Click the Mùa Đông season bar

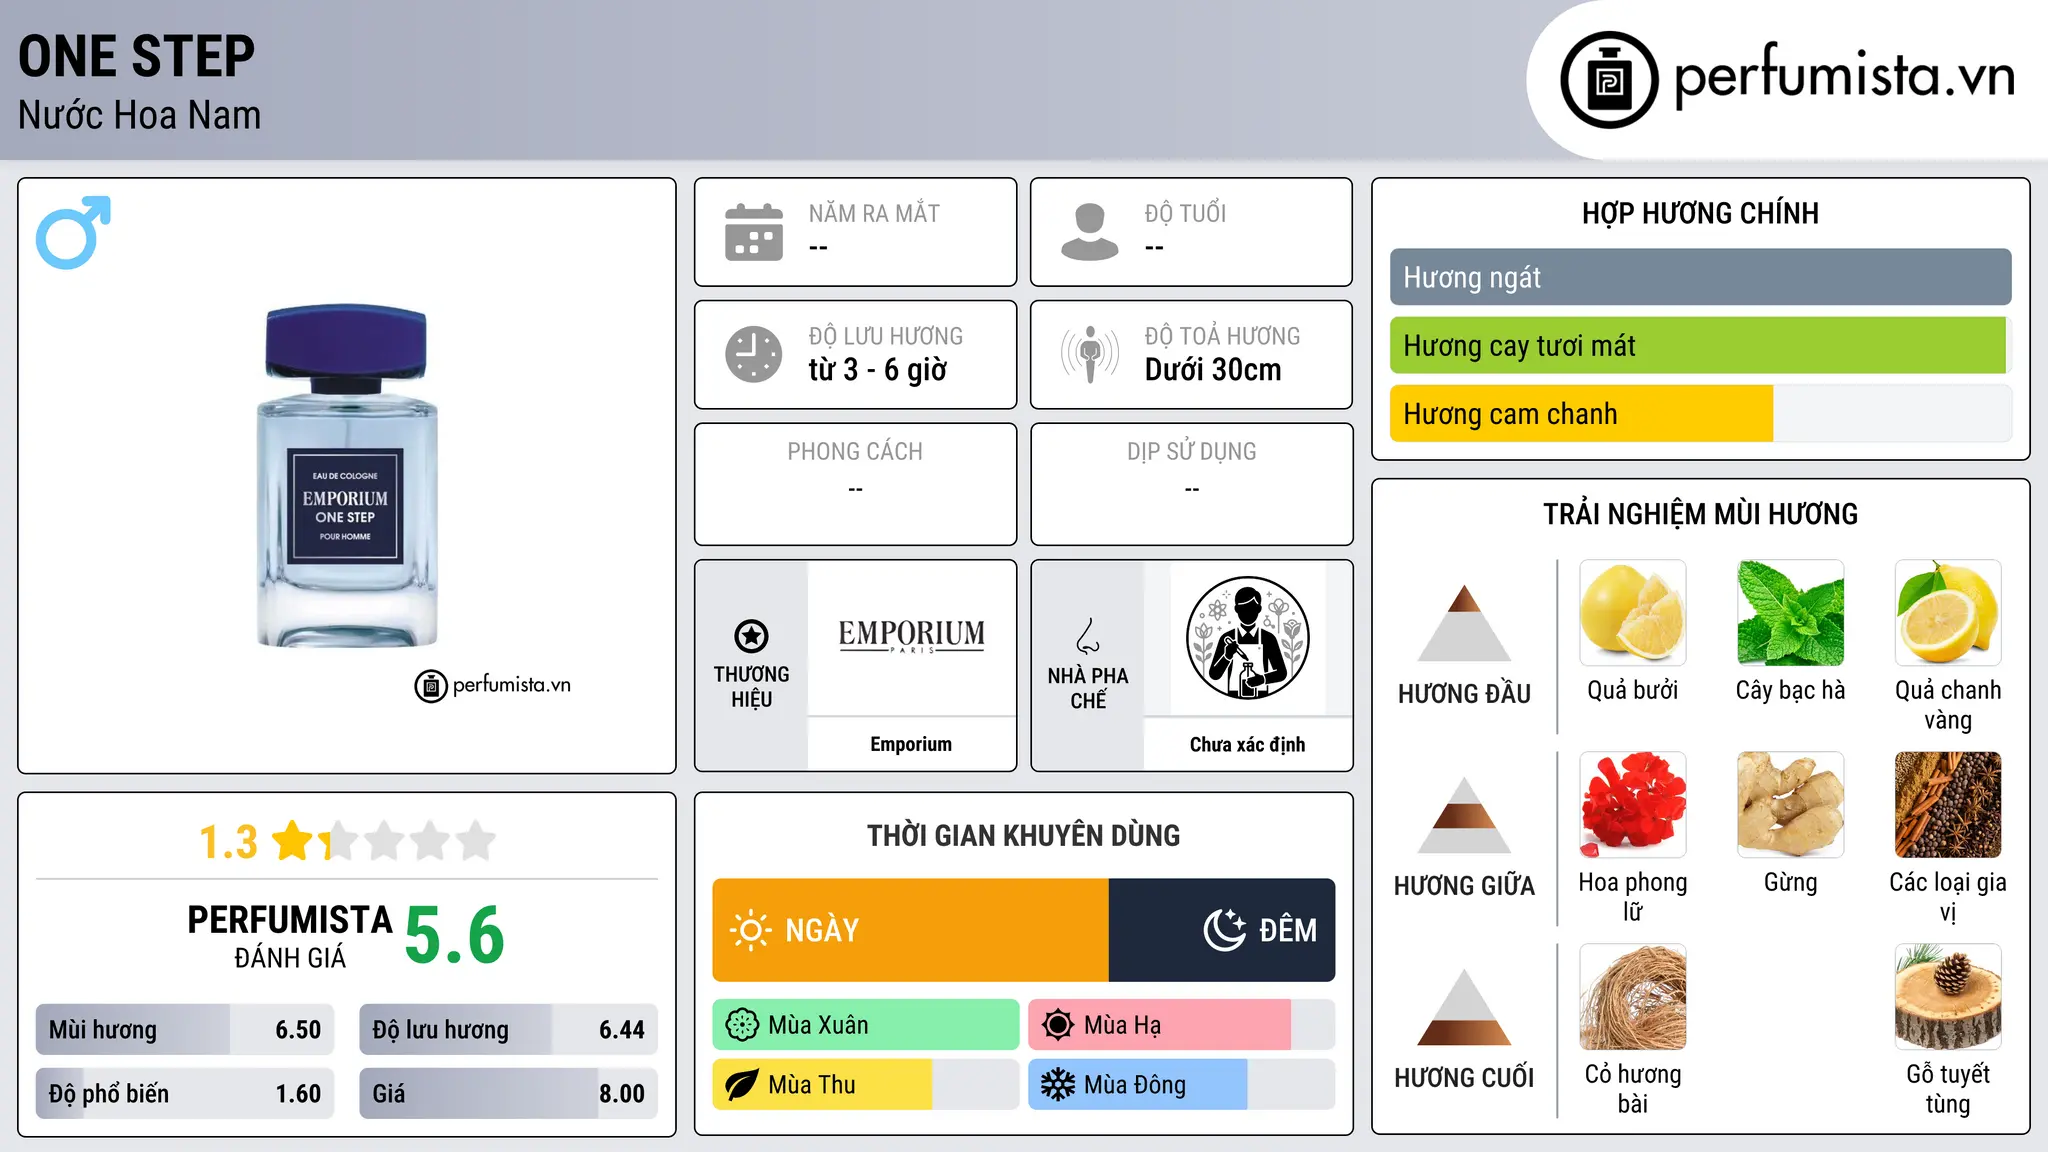pyautogui.click(x=1181, y=1085)
